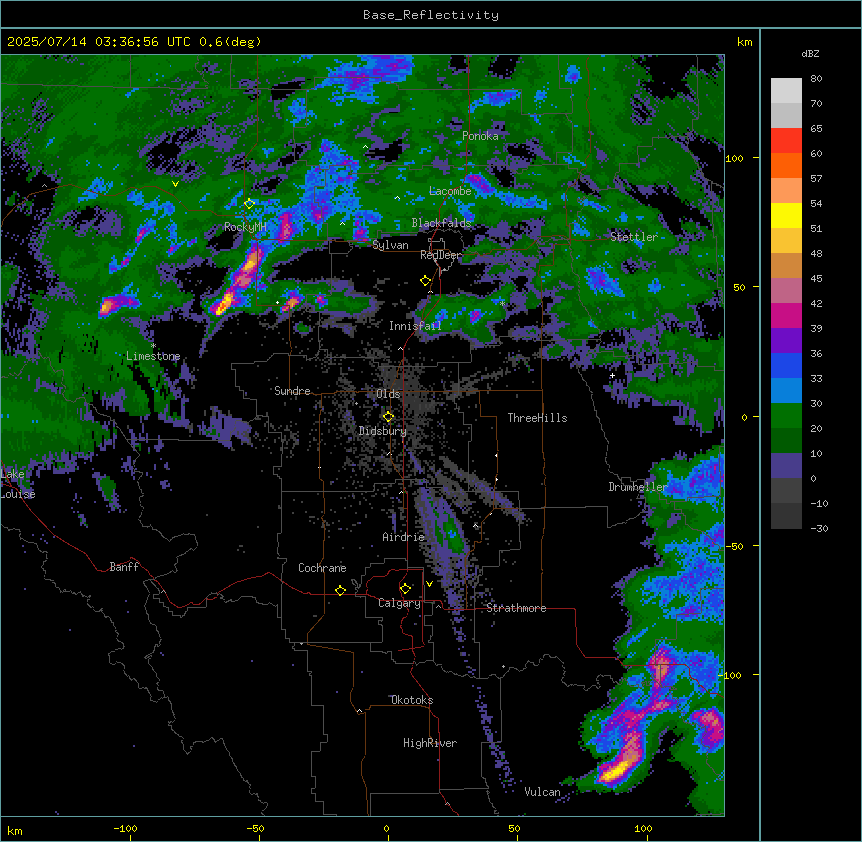Select the red swatch between 65 and 60
This screenshot has width=862, height=842.
point(786,141)
